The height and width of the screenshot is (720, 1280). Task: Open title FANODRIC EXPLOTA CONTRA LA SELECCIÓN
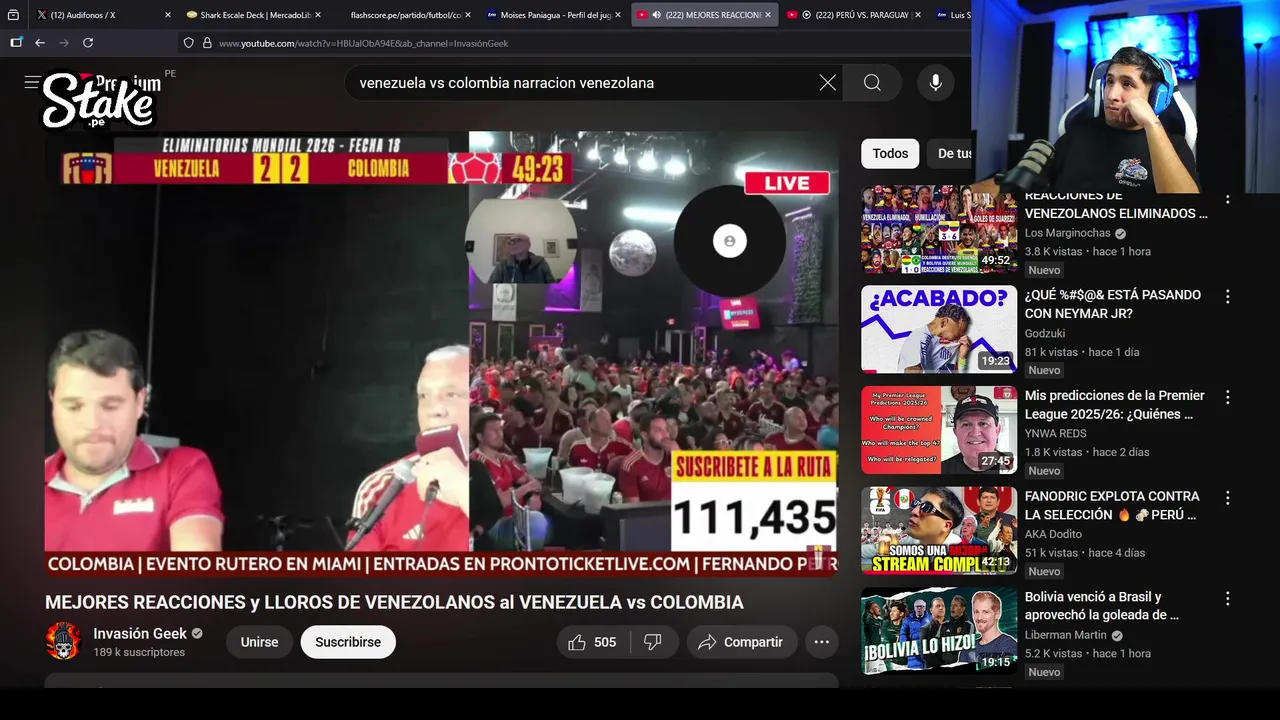[1112, 505]
